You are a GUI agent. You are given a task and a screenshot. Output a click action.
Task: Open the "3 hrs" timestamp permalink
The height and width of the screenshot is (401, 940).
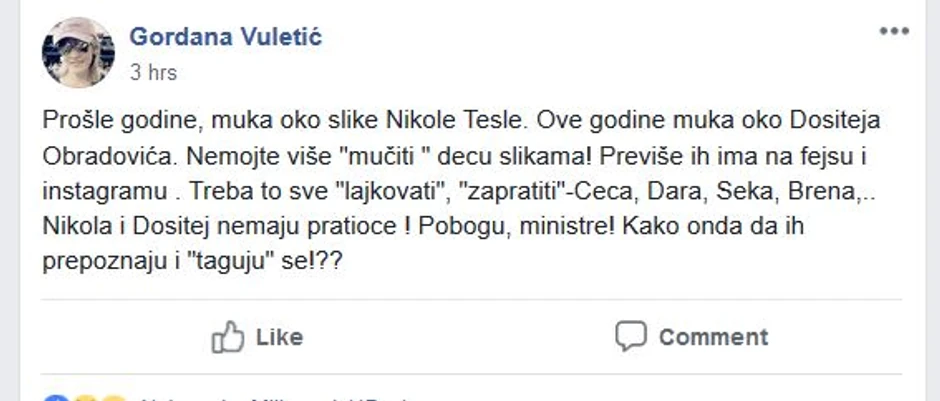pyautogui.click(x=153, y=73)
